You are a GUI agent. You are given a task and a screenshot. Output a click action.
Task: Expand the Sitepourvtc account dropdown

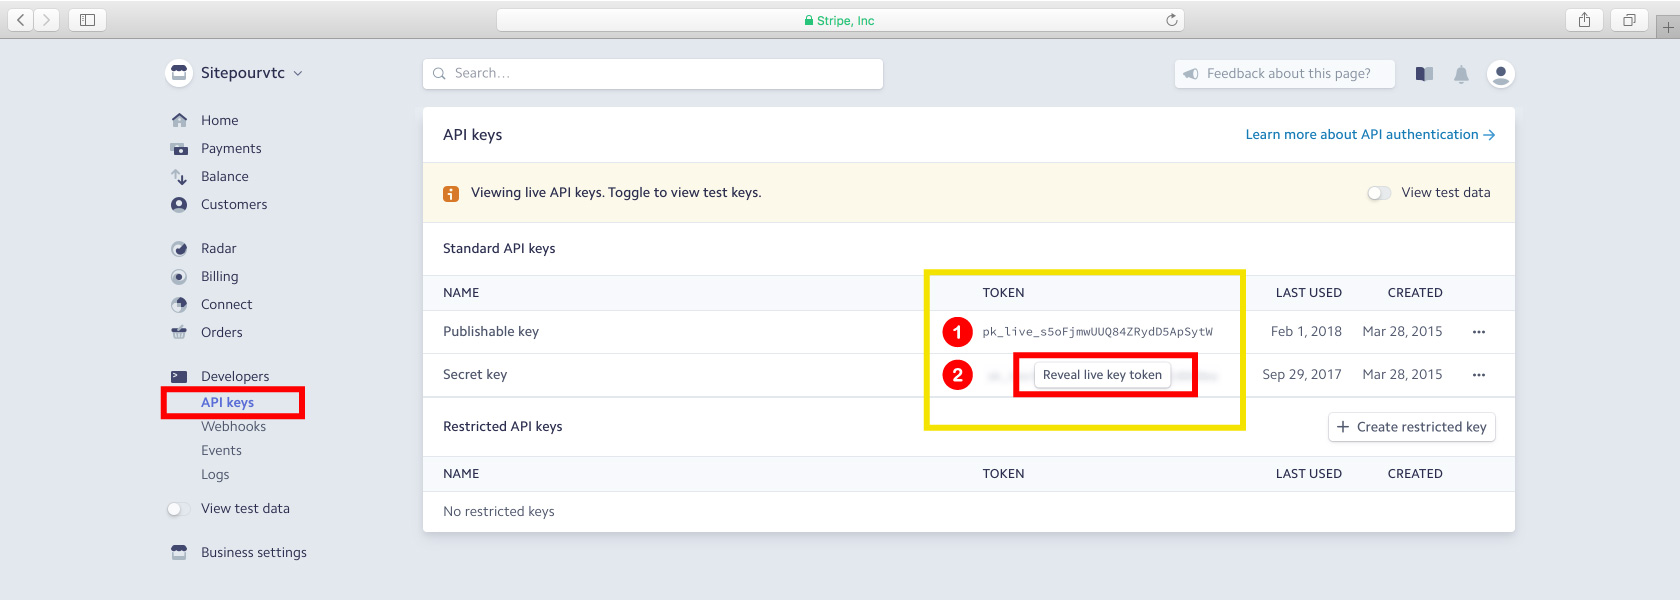point(298,73)
